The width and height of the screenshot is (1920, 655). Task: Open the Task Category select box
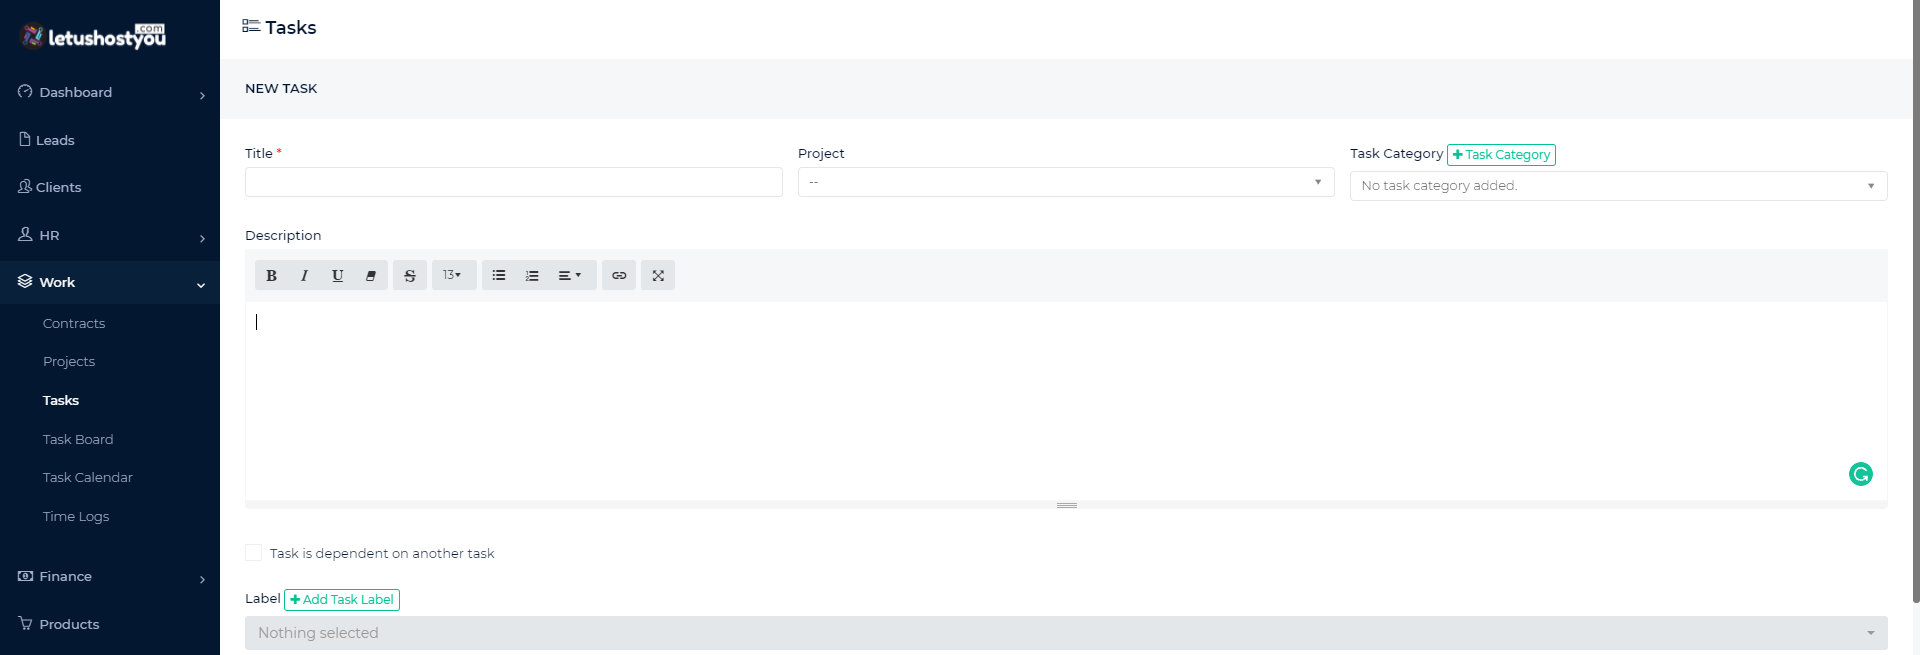coord(1617,186)
